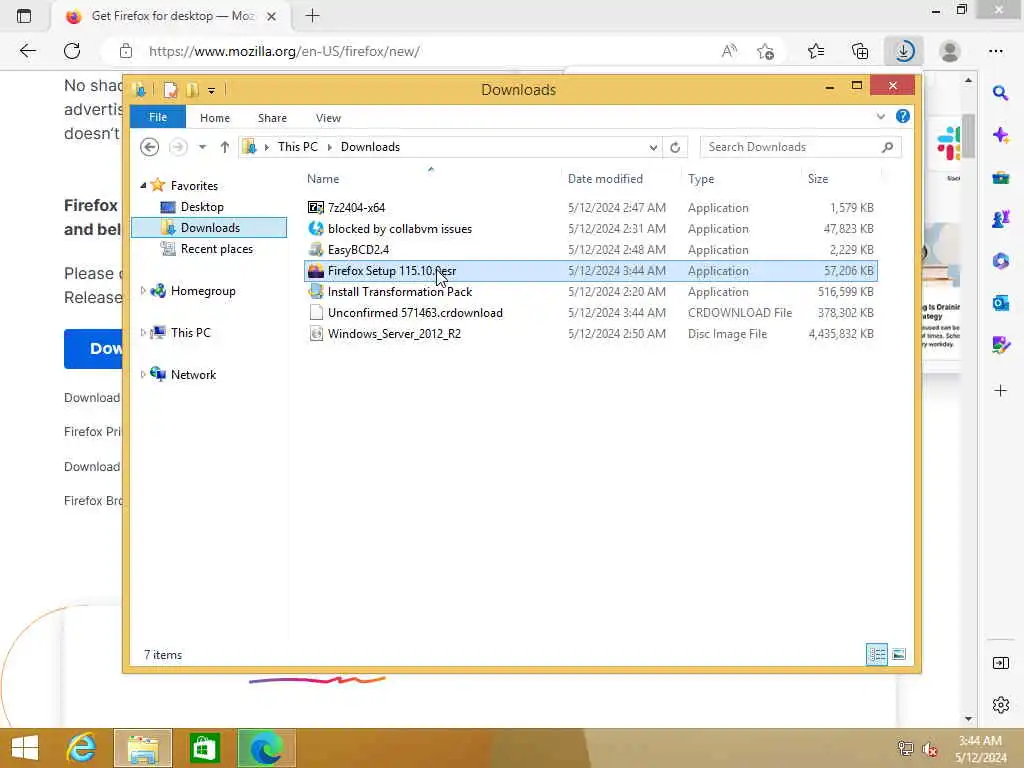Click the Explorer search magnifier icon
The width and height of the screenshot is (1024, 768).
click(x=887, y=147)
